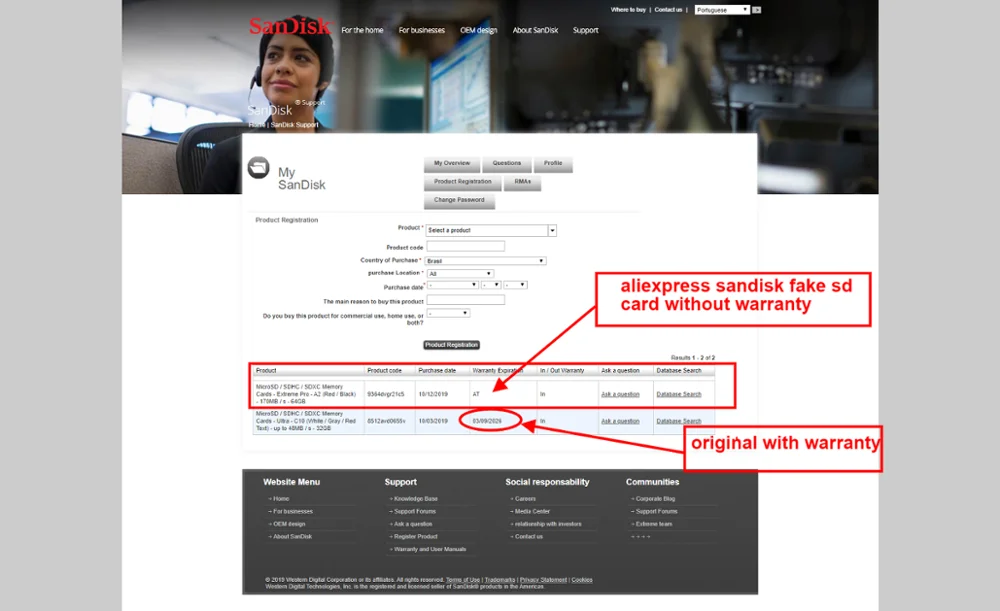Open About SanDisk menu in header
Image resolution: width=1000 pixels, height=611 pixels.
tap(535, 30)
